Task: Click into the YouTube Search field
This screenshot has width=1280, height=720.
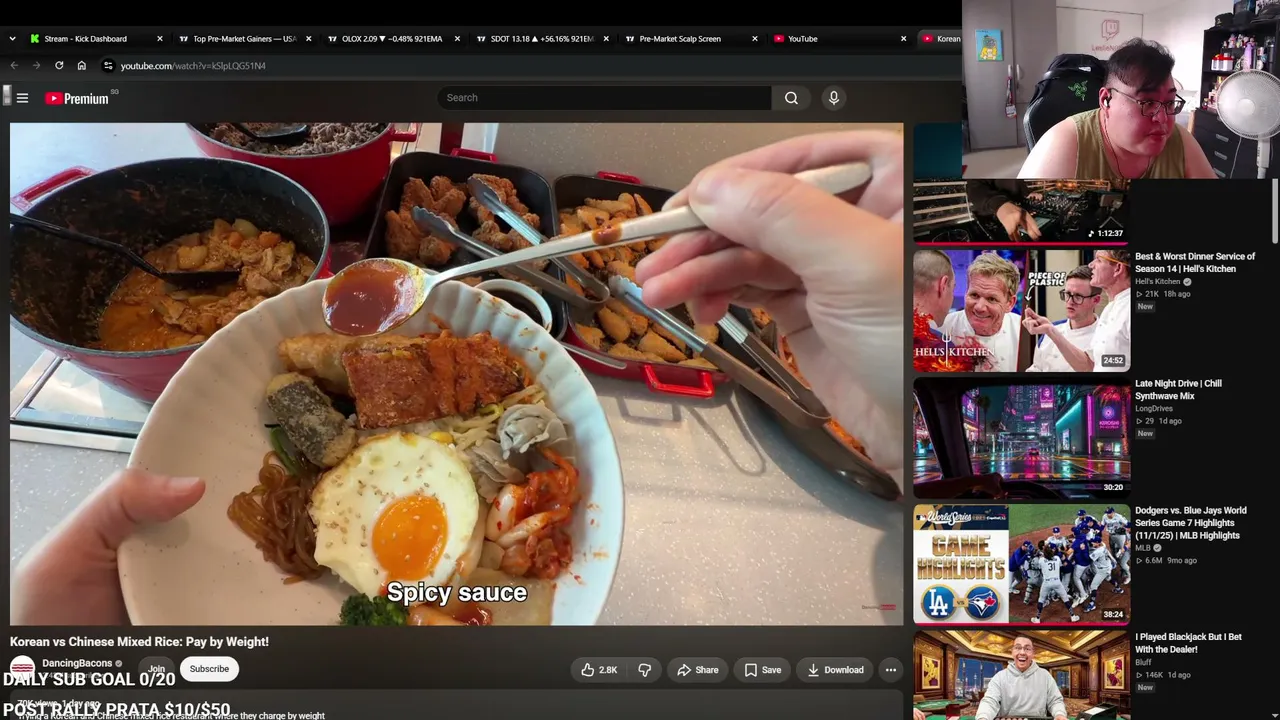Action: 604,98
